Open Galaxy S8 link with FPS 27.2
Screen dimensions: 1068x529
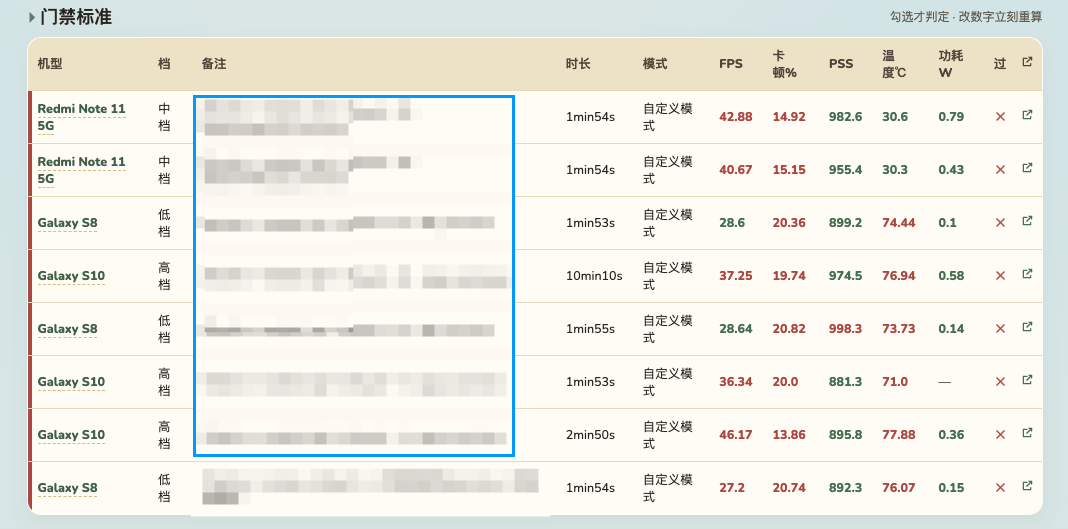(67, 489)
